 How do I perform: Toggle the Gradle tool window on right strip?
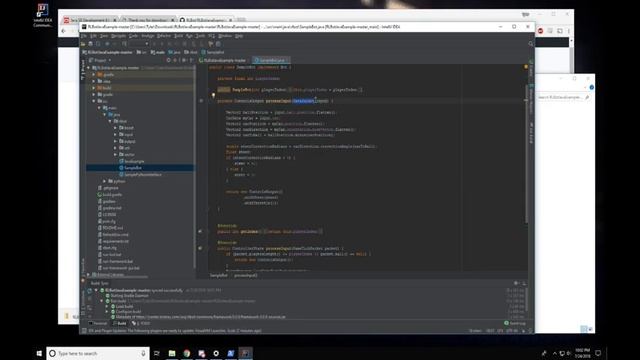[531, 69]
